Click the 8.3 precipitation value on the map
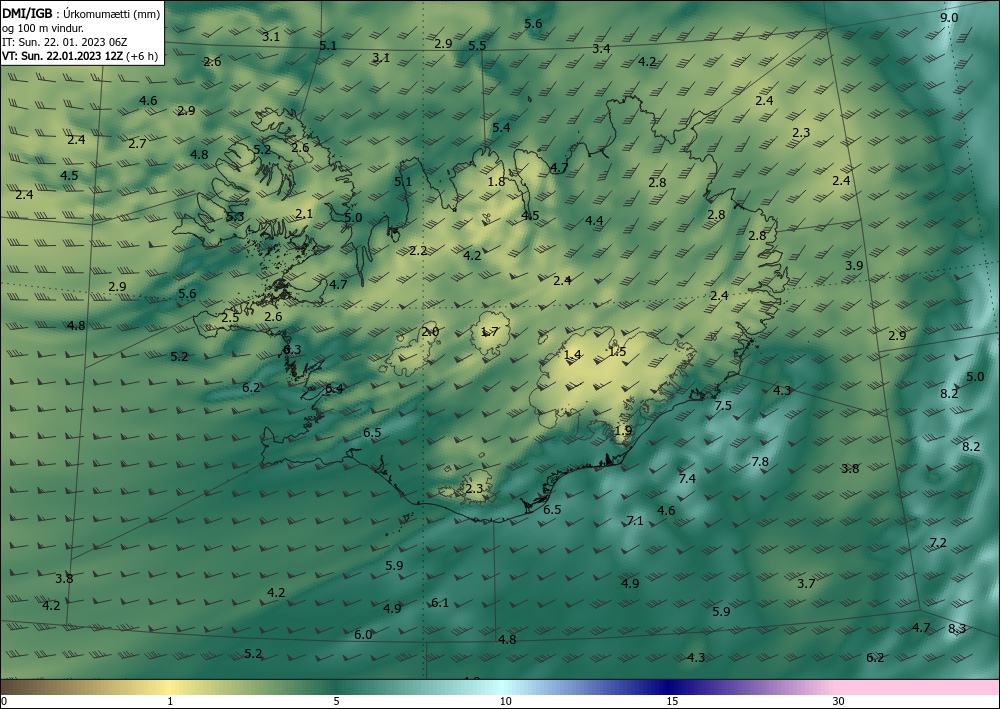 coord(957,629)
